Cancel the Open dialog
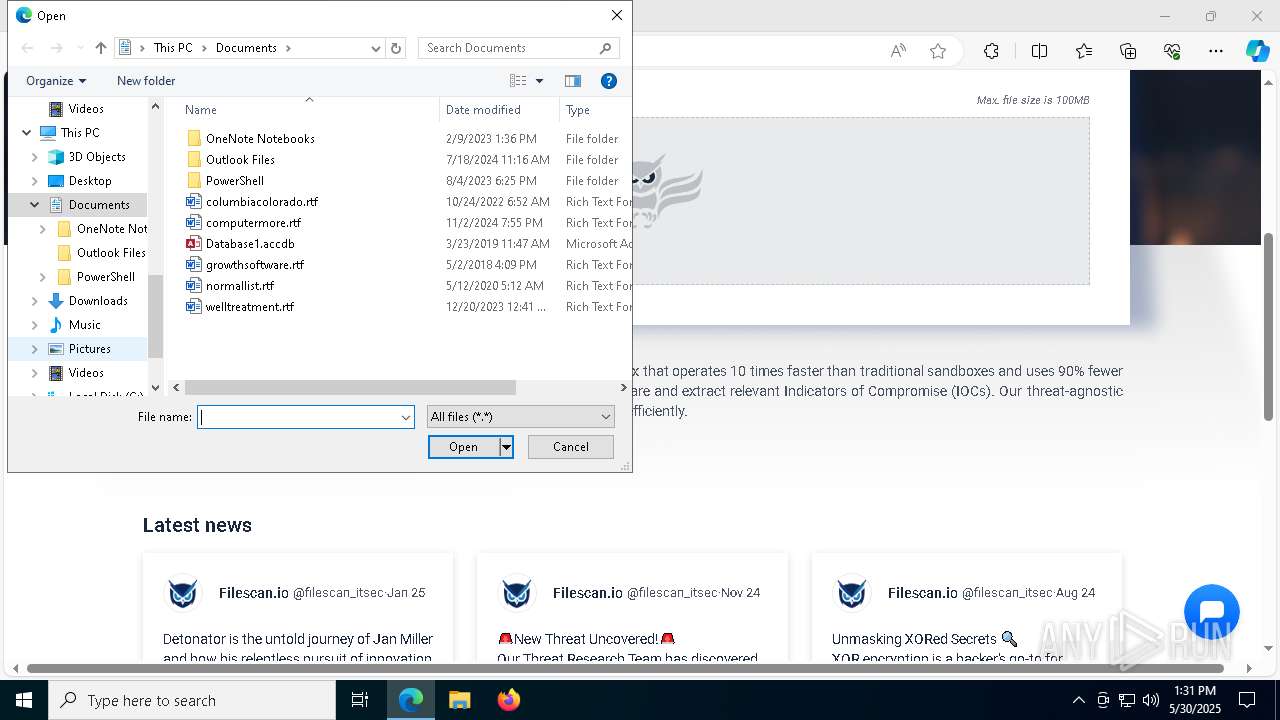This screenshot has width=1280, height=720. pos(571,447)
